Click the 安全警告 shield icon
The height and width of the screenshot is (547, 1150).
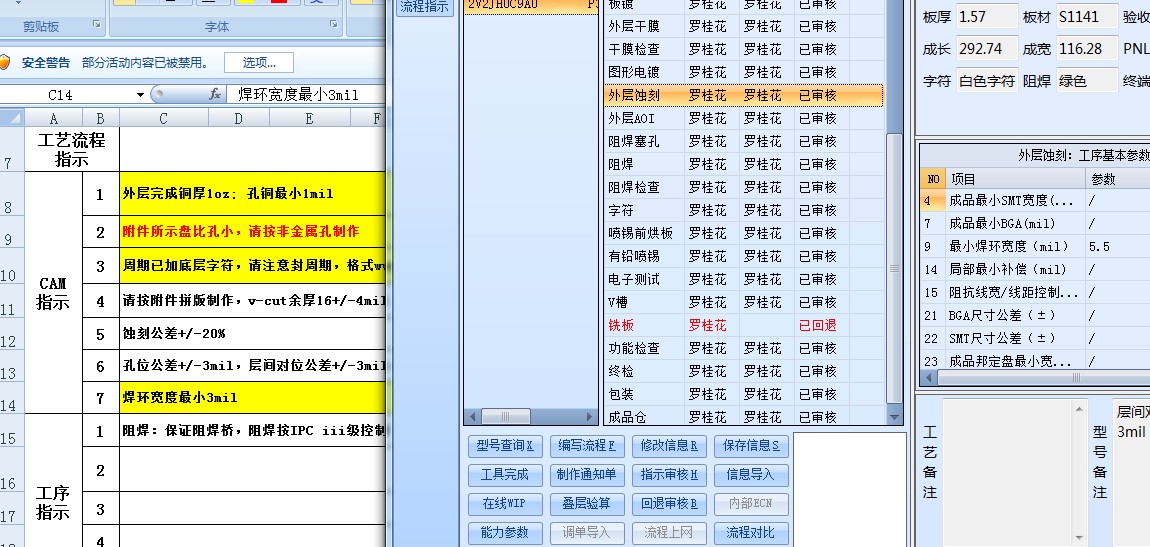(x=4, y=63)
